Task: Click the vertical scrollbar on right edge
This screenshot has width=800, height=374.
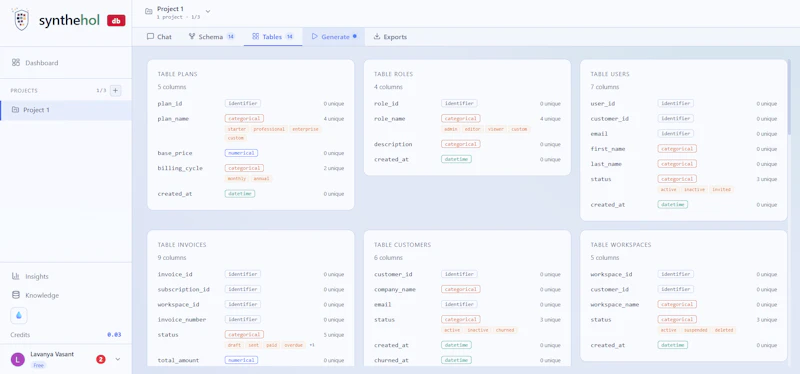Action: [x=789, y=97]
